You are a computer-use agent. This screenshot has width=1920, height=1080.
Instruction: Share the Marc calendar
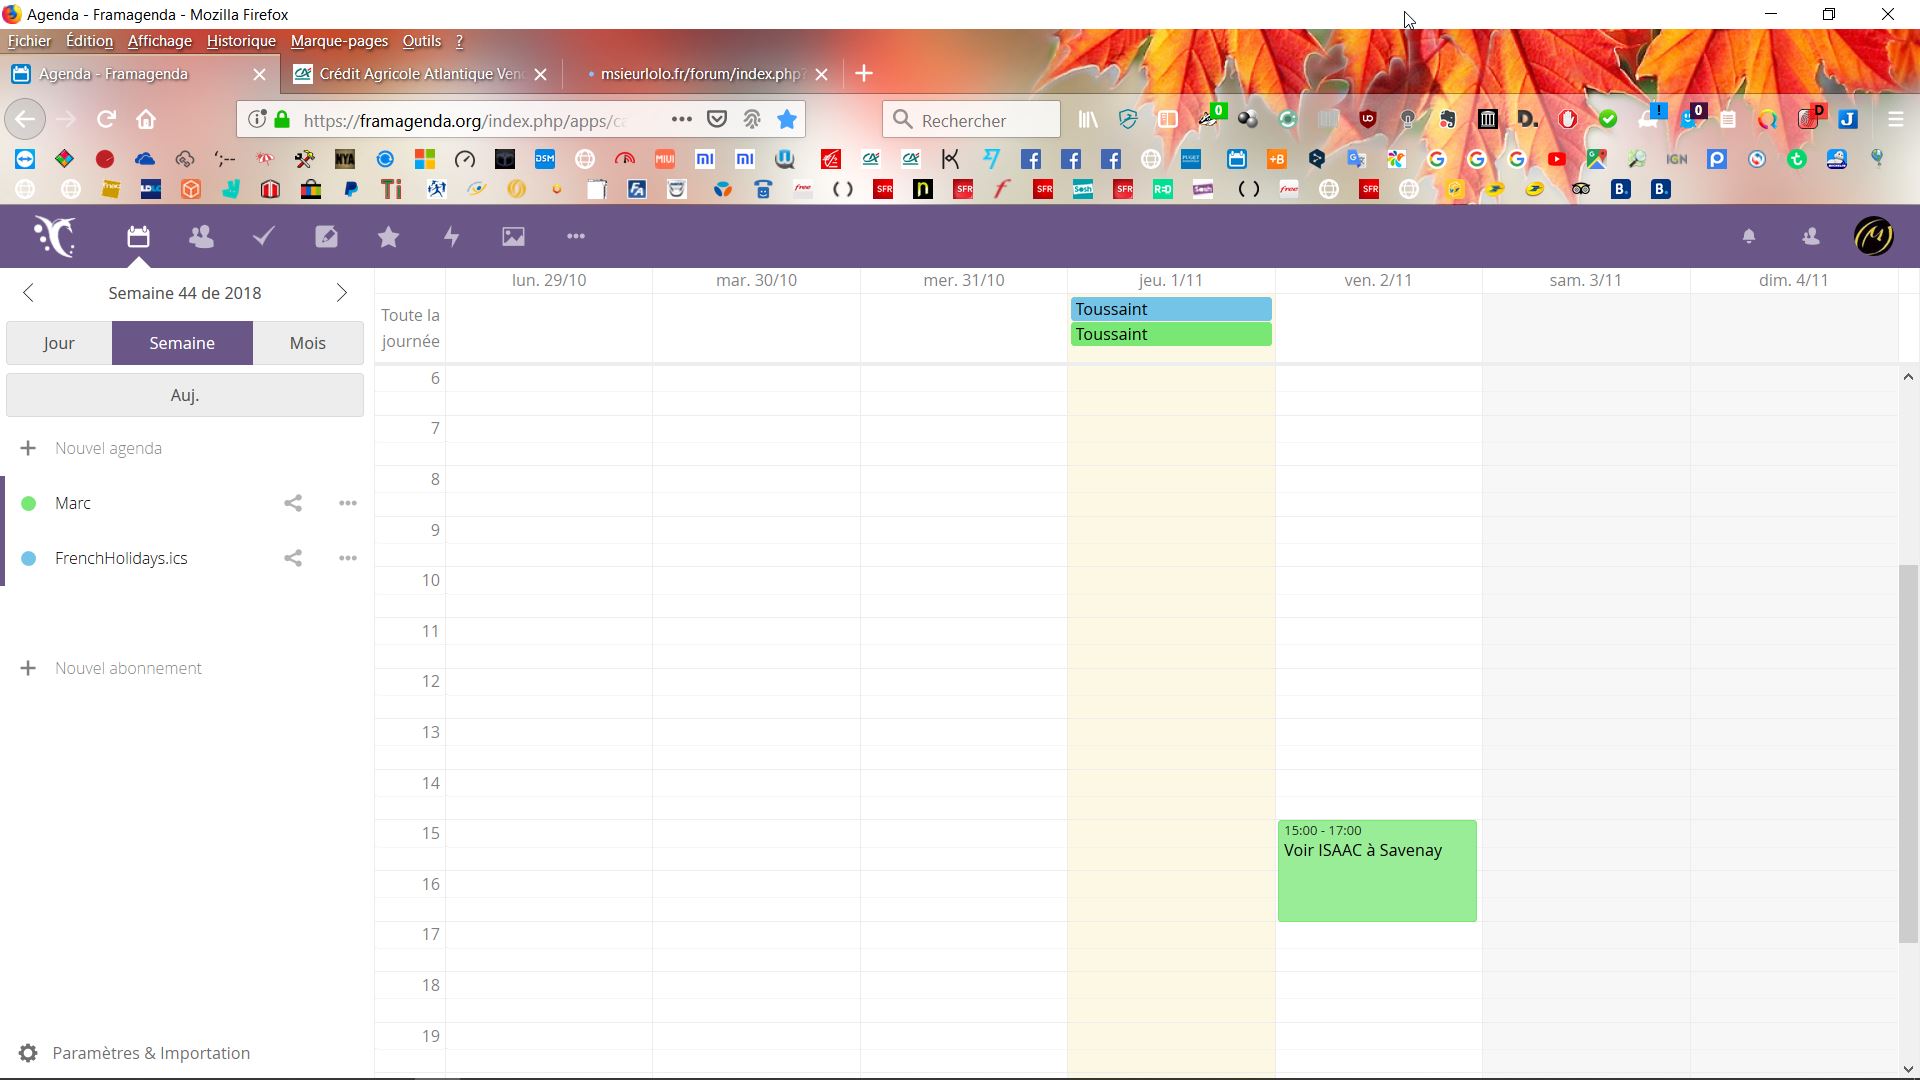[x=293, y=504]
